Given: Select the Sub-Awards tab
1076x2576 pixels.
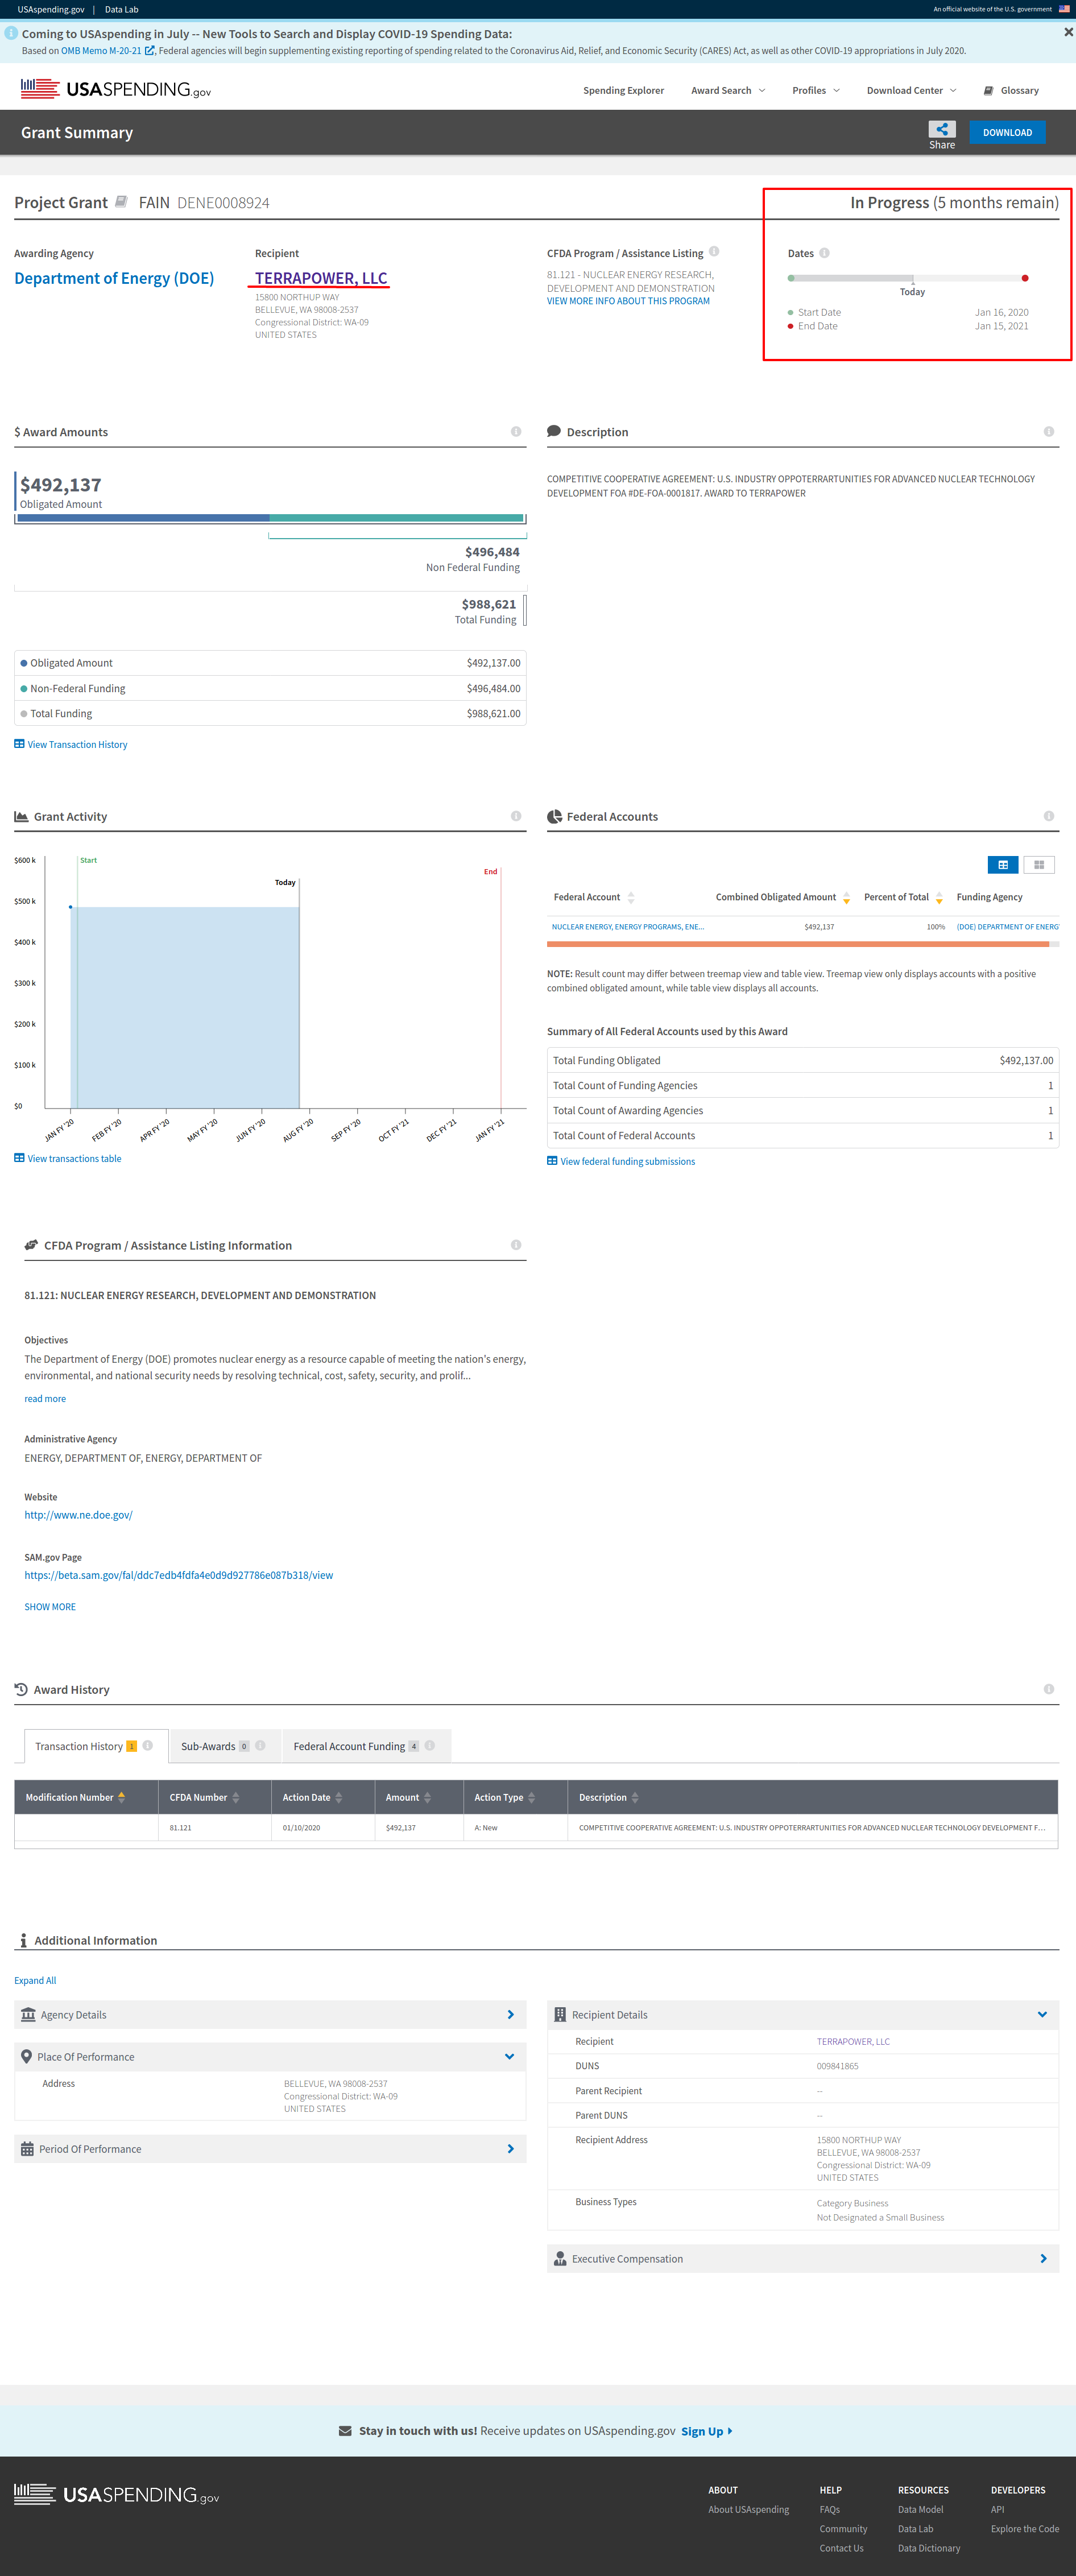Looking at the screenshot, I should (x=225, y=1746).
